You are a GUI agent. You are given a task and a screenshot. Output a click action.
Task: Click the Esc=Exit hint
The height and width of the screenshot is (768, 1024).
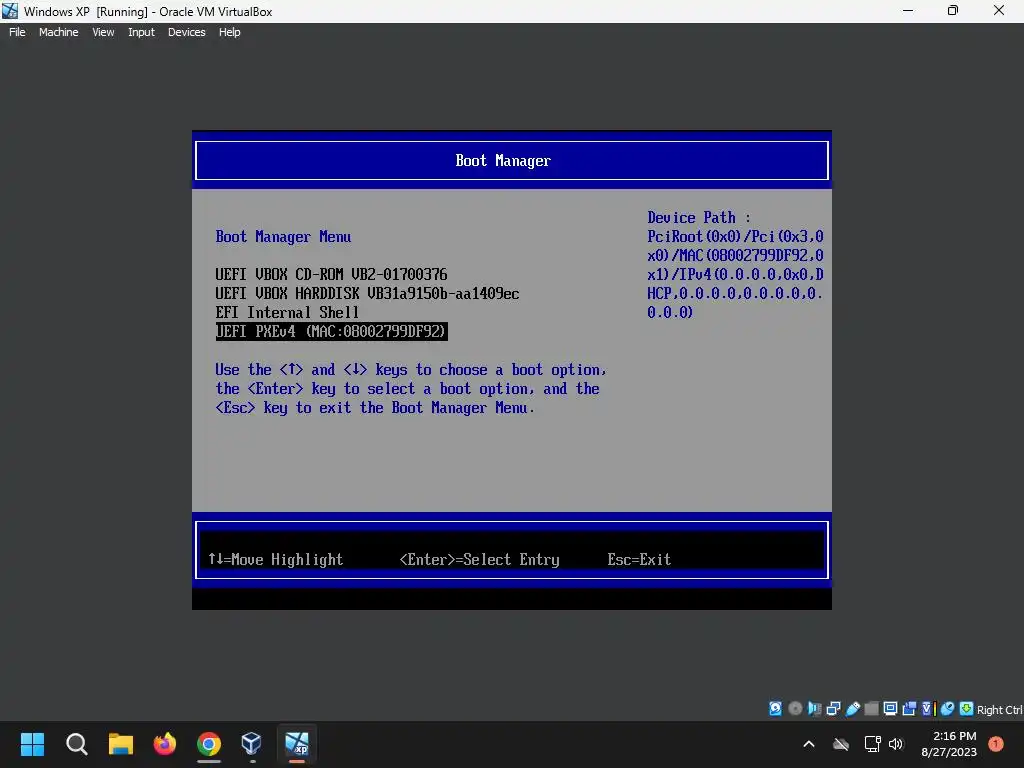click(639, 560)
